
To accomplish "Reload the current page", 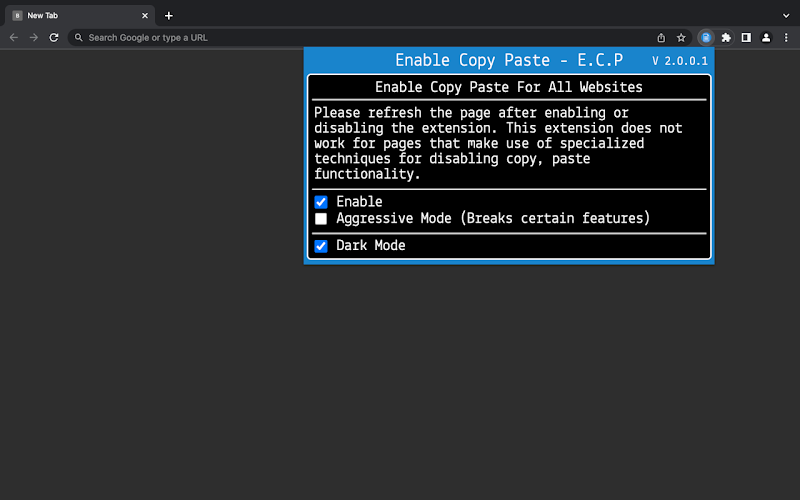I will coord(54,38).
